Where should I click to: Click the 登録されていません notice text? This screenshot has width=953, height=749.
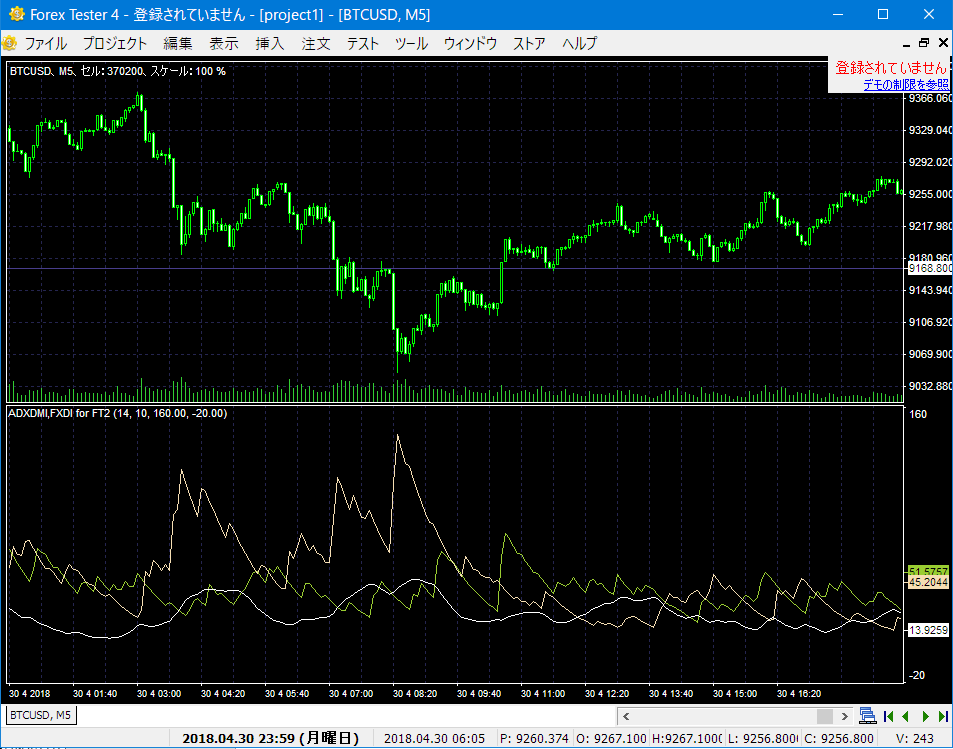tap(890, 67)
